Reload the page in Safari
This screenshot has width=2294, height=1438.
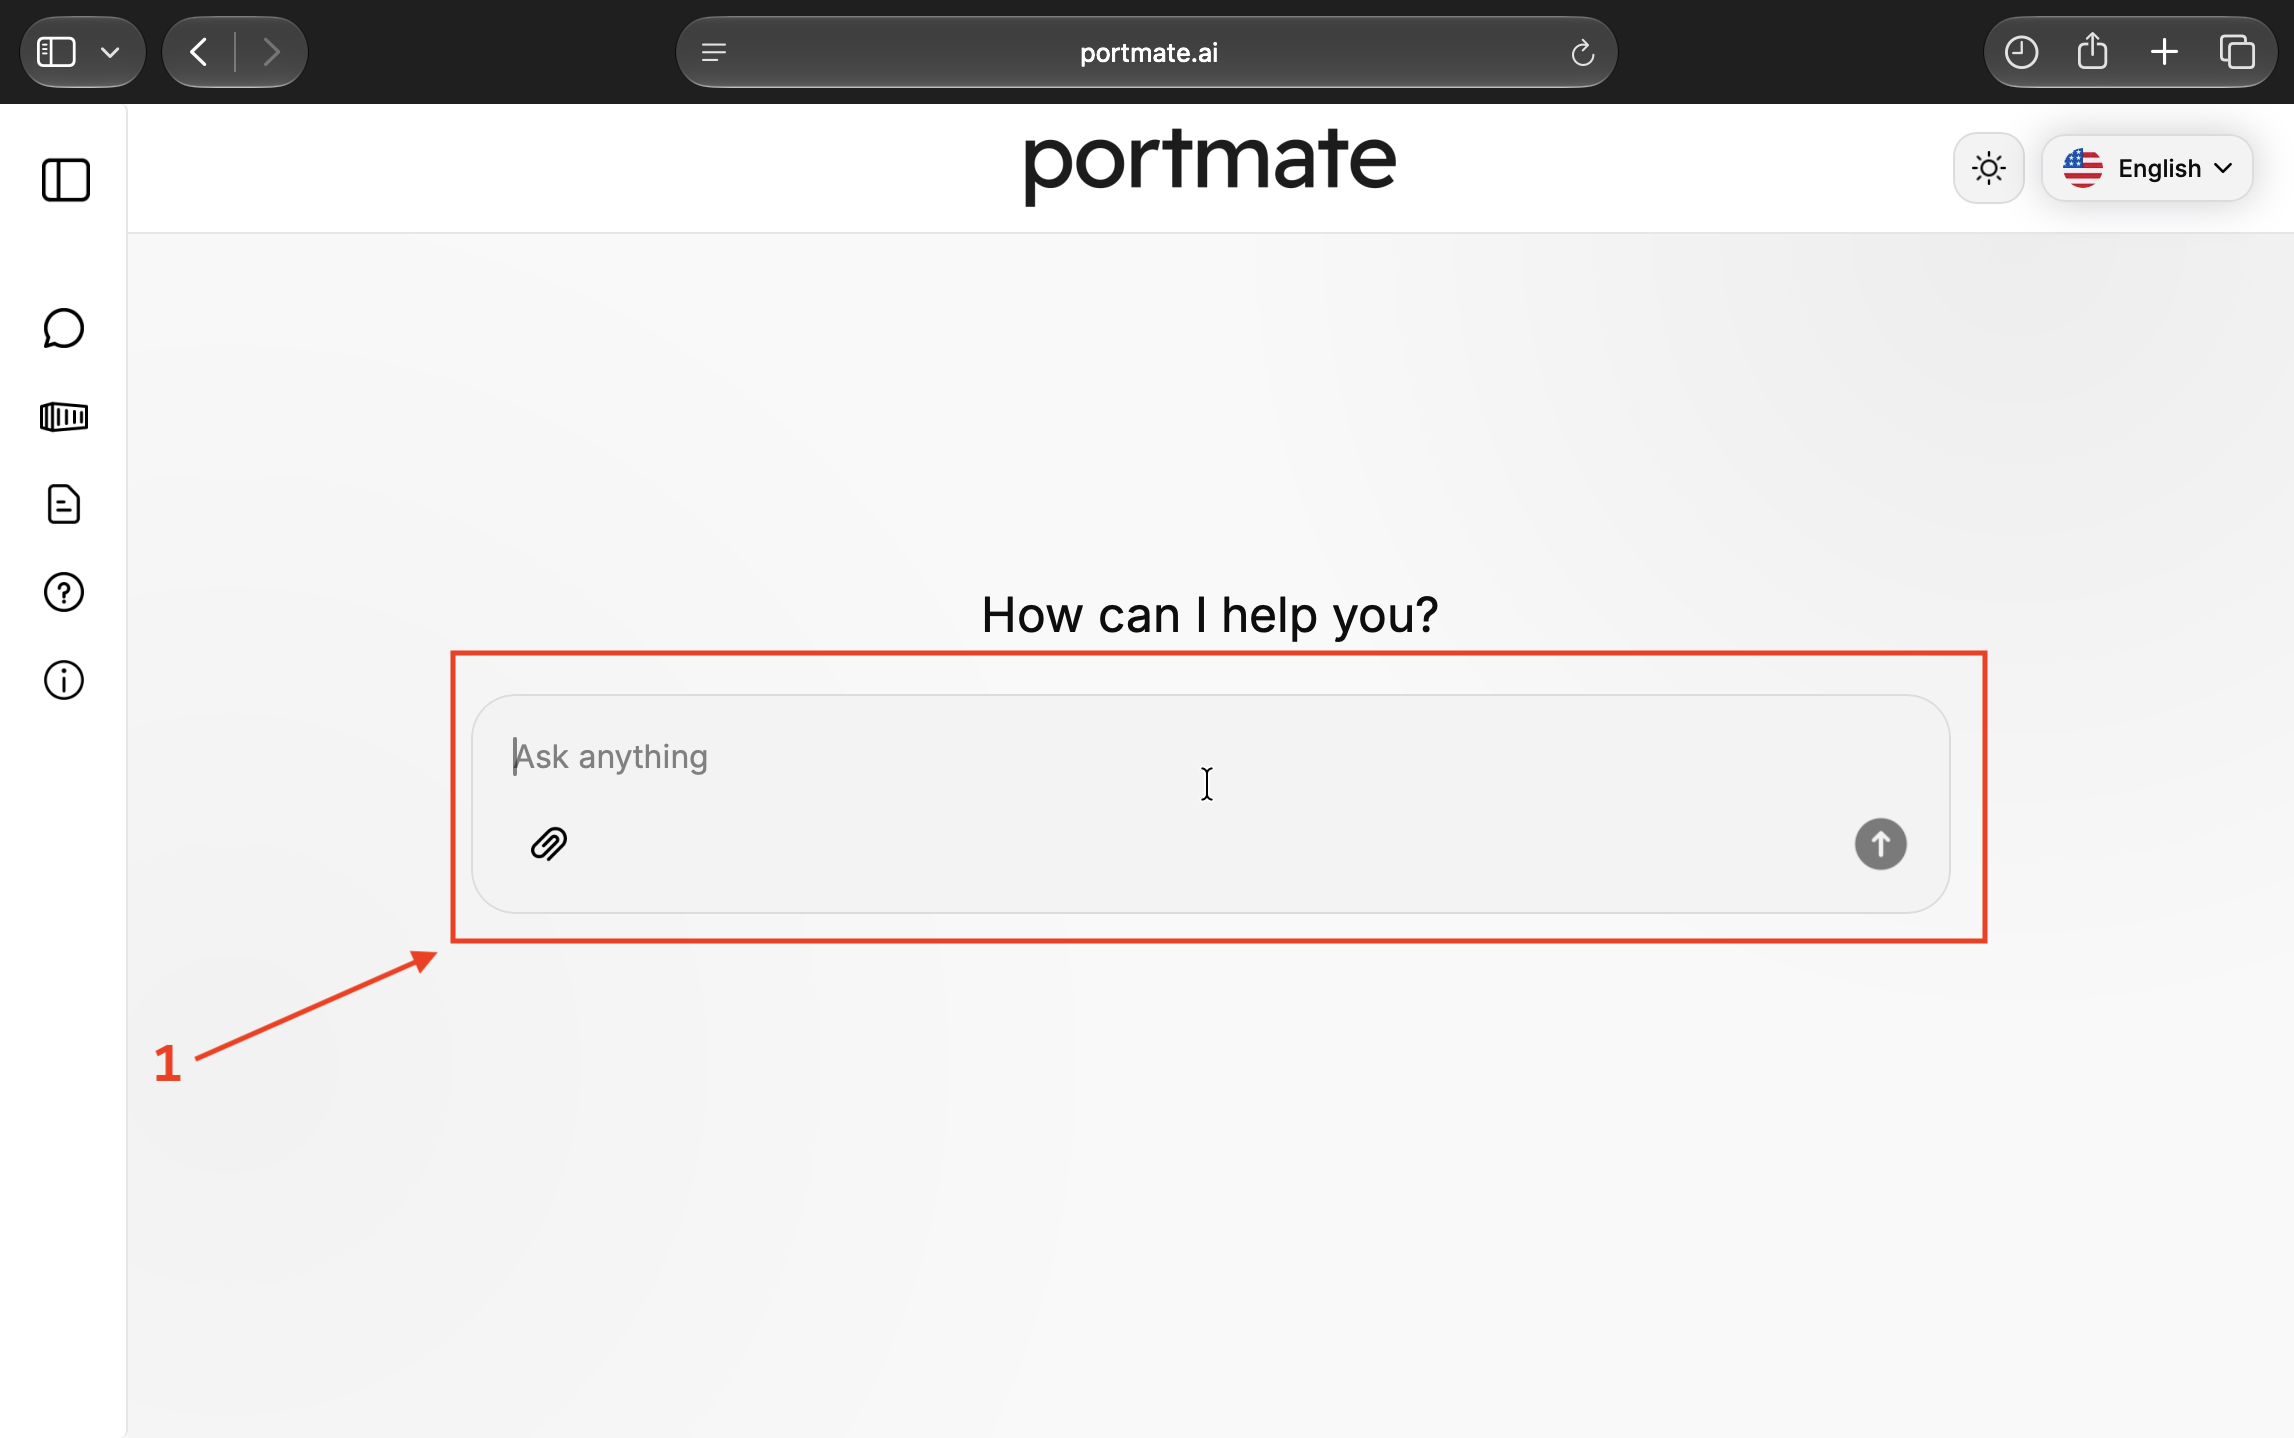(x=1582, y=52)
